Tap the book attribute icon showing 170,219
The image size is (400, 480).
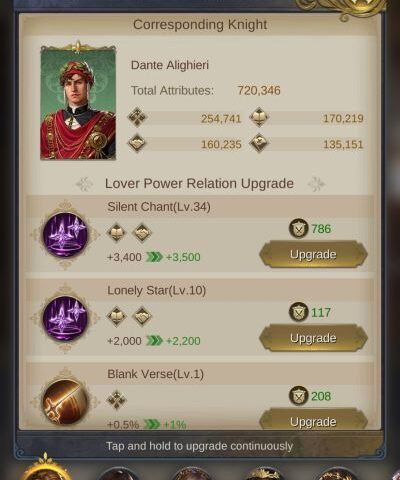[259, 118]
